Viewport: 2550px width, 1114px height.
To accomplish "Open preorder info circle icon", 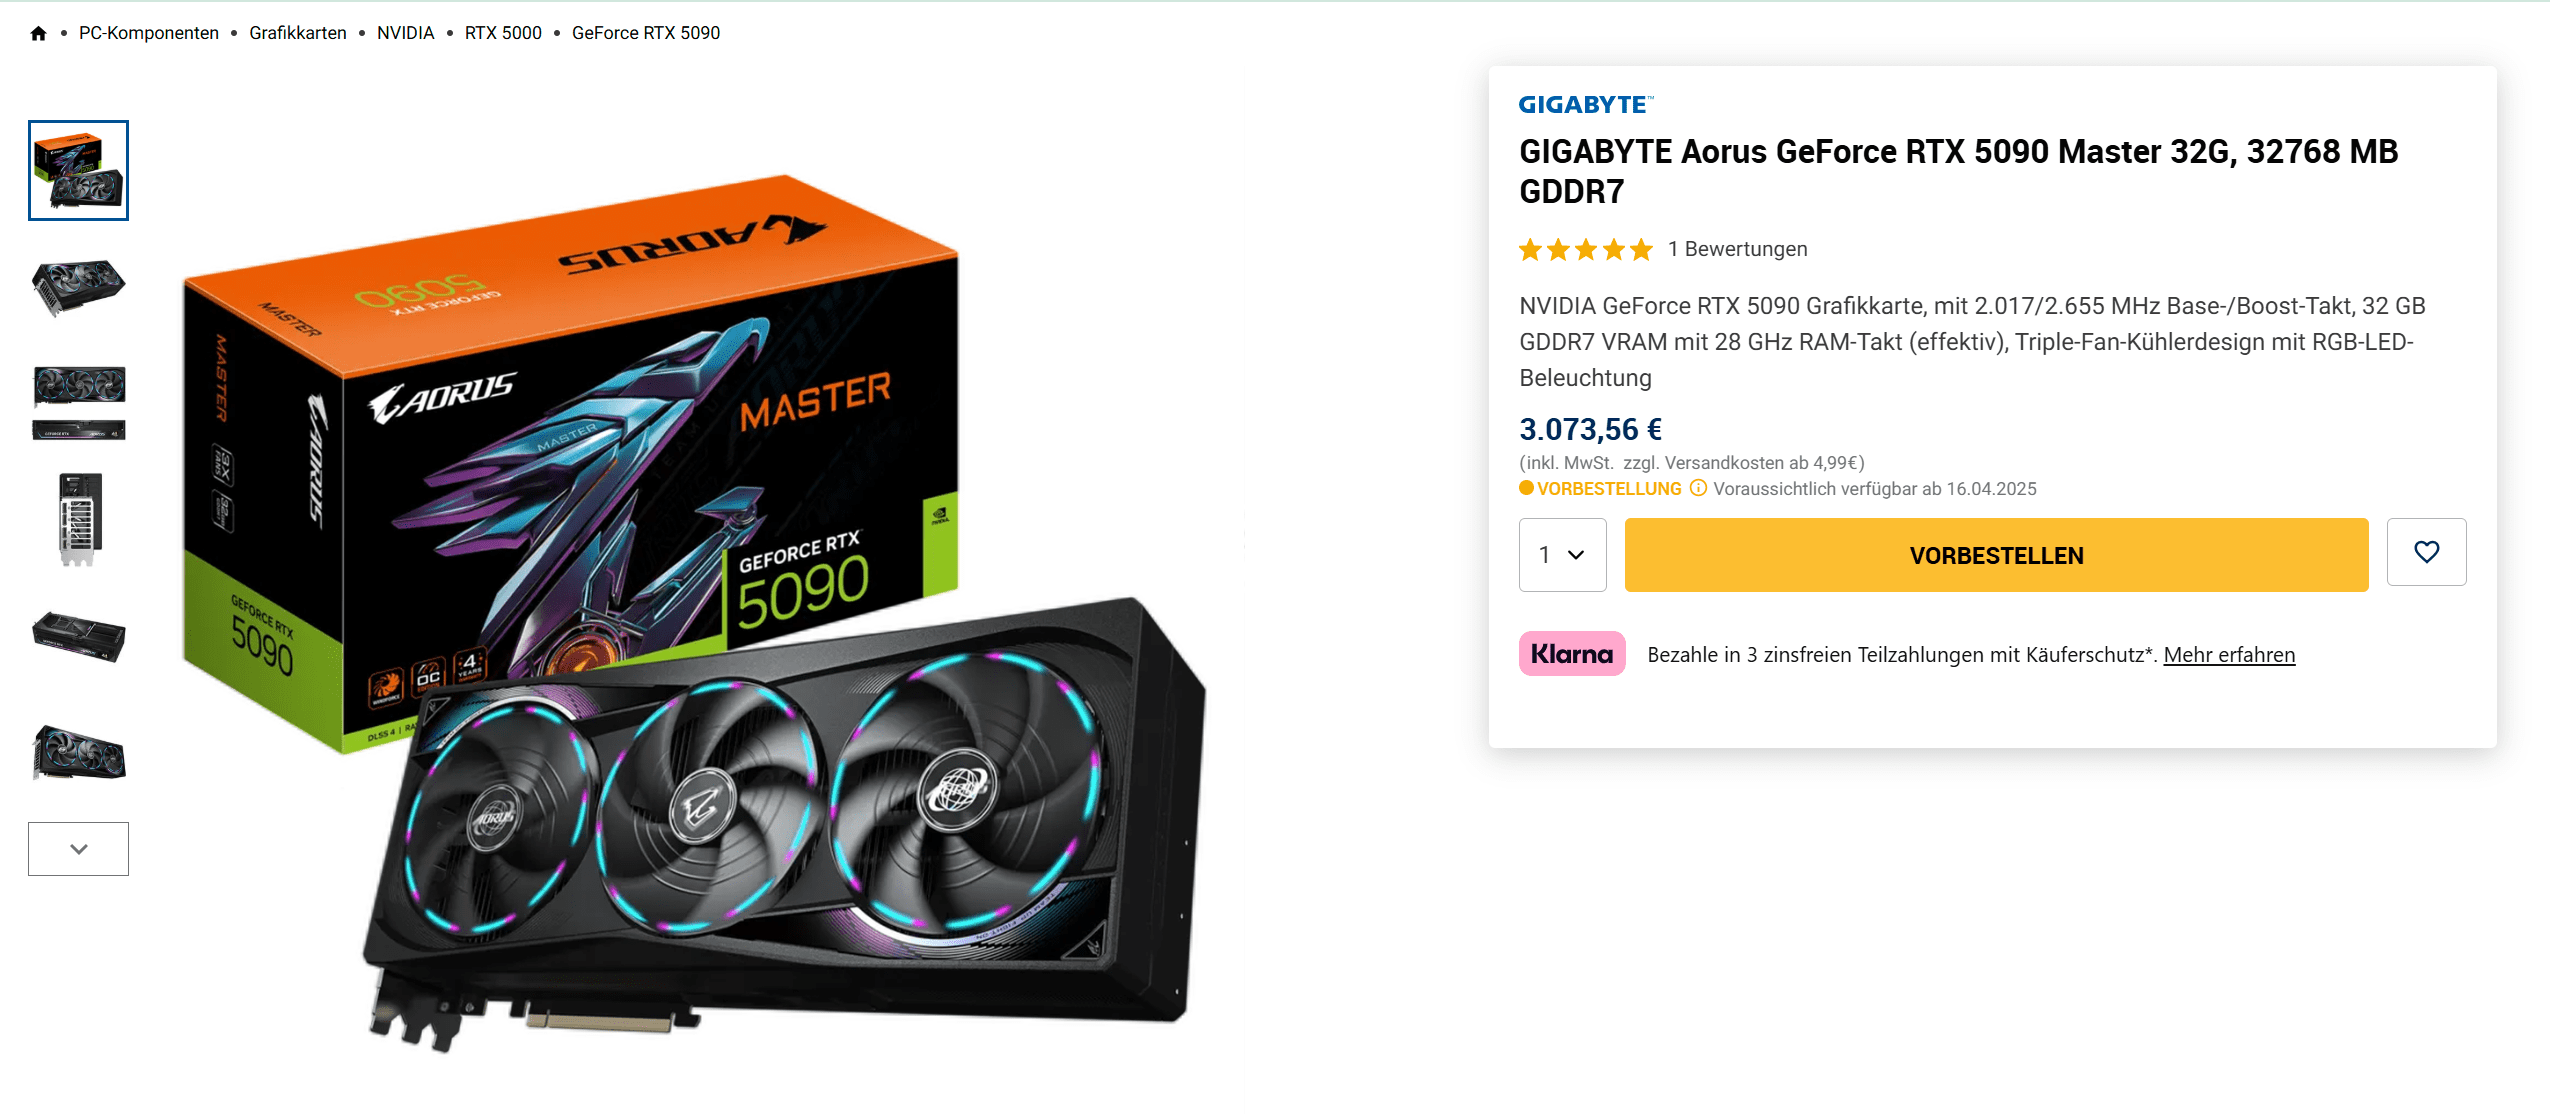I will [1698, 488].
